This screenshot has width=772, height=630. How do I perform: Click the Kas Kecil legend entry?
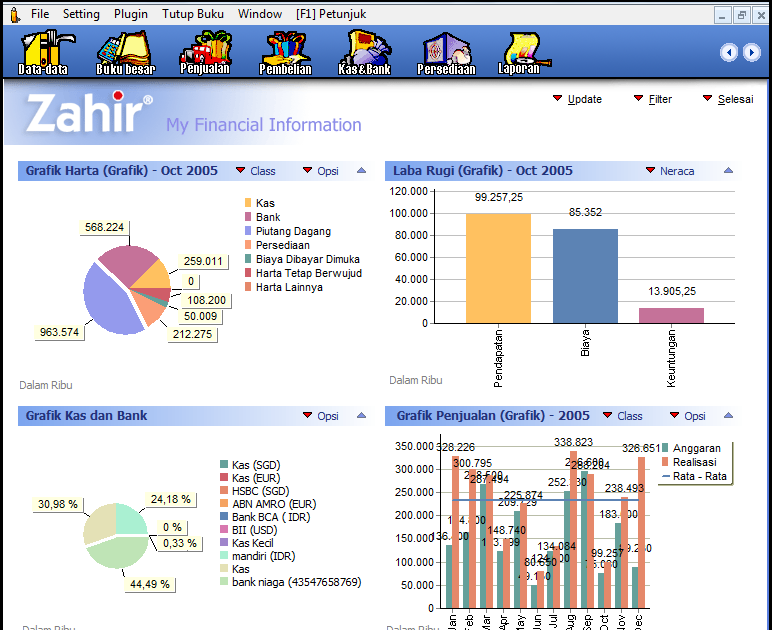pyautogui.click(x=247, y=543)
